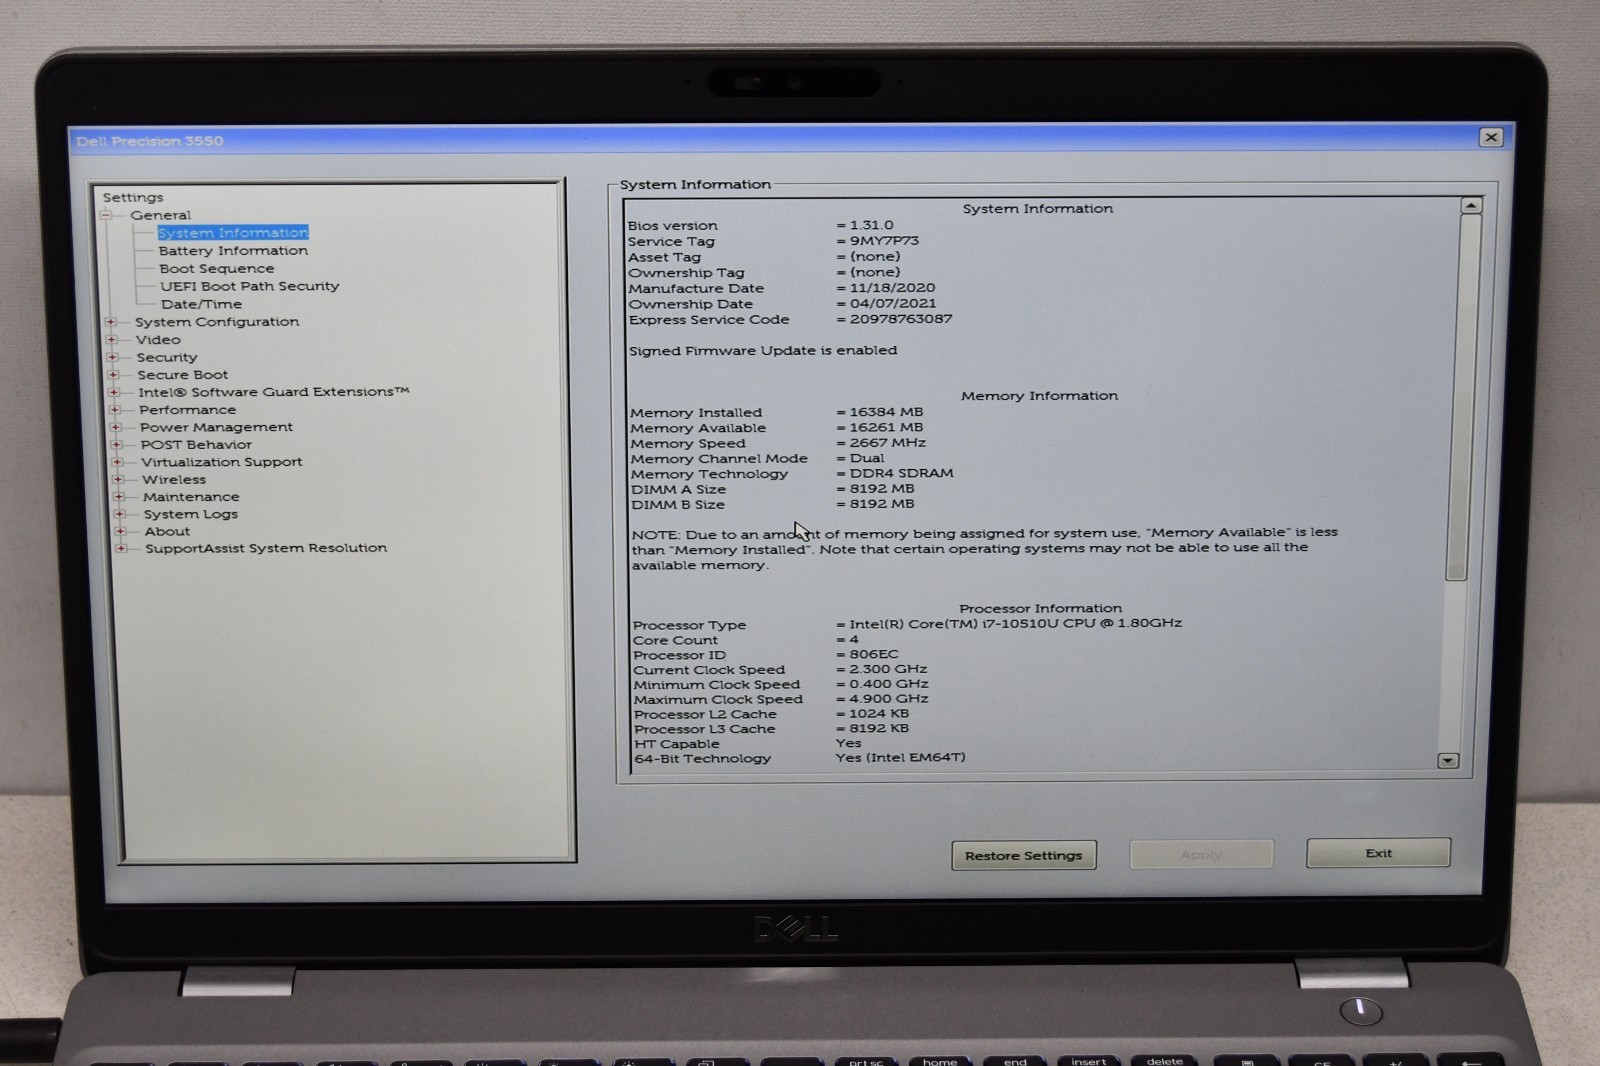
Task: Click the DIMM A Size value
Action: 881,488
